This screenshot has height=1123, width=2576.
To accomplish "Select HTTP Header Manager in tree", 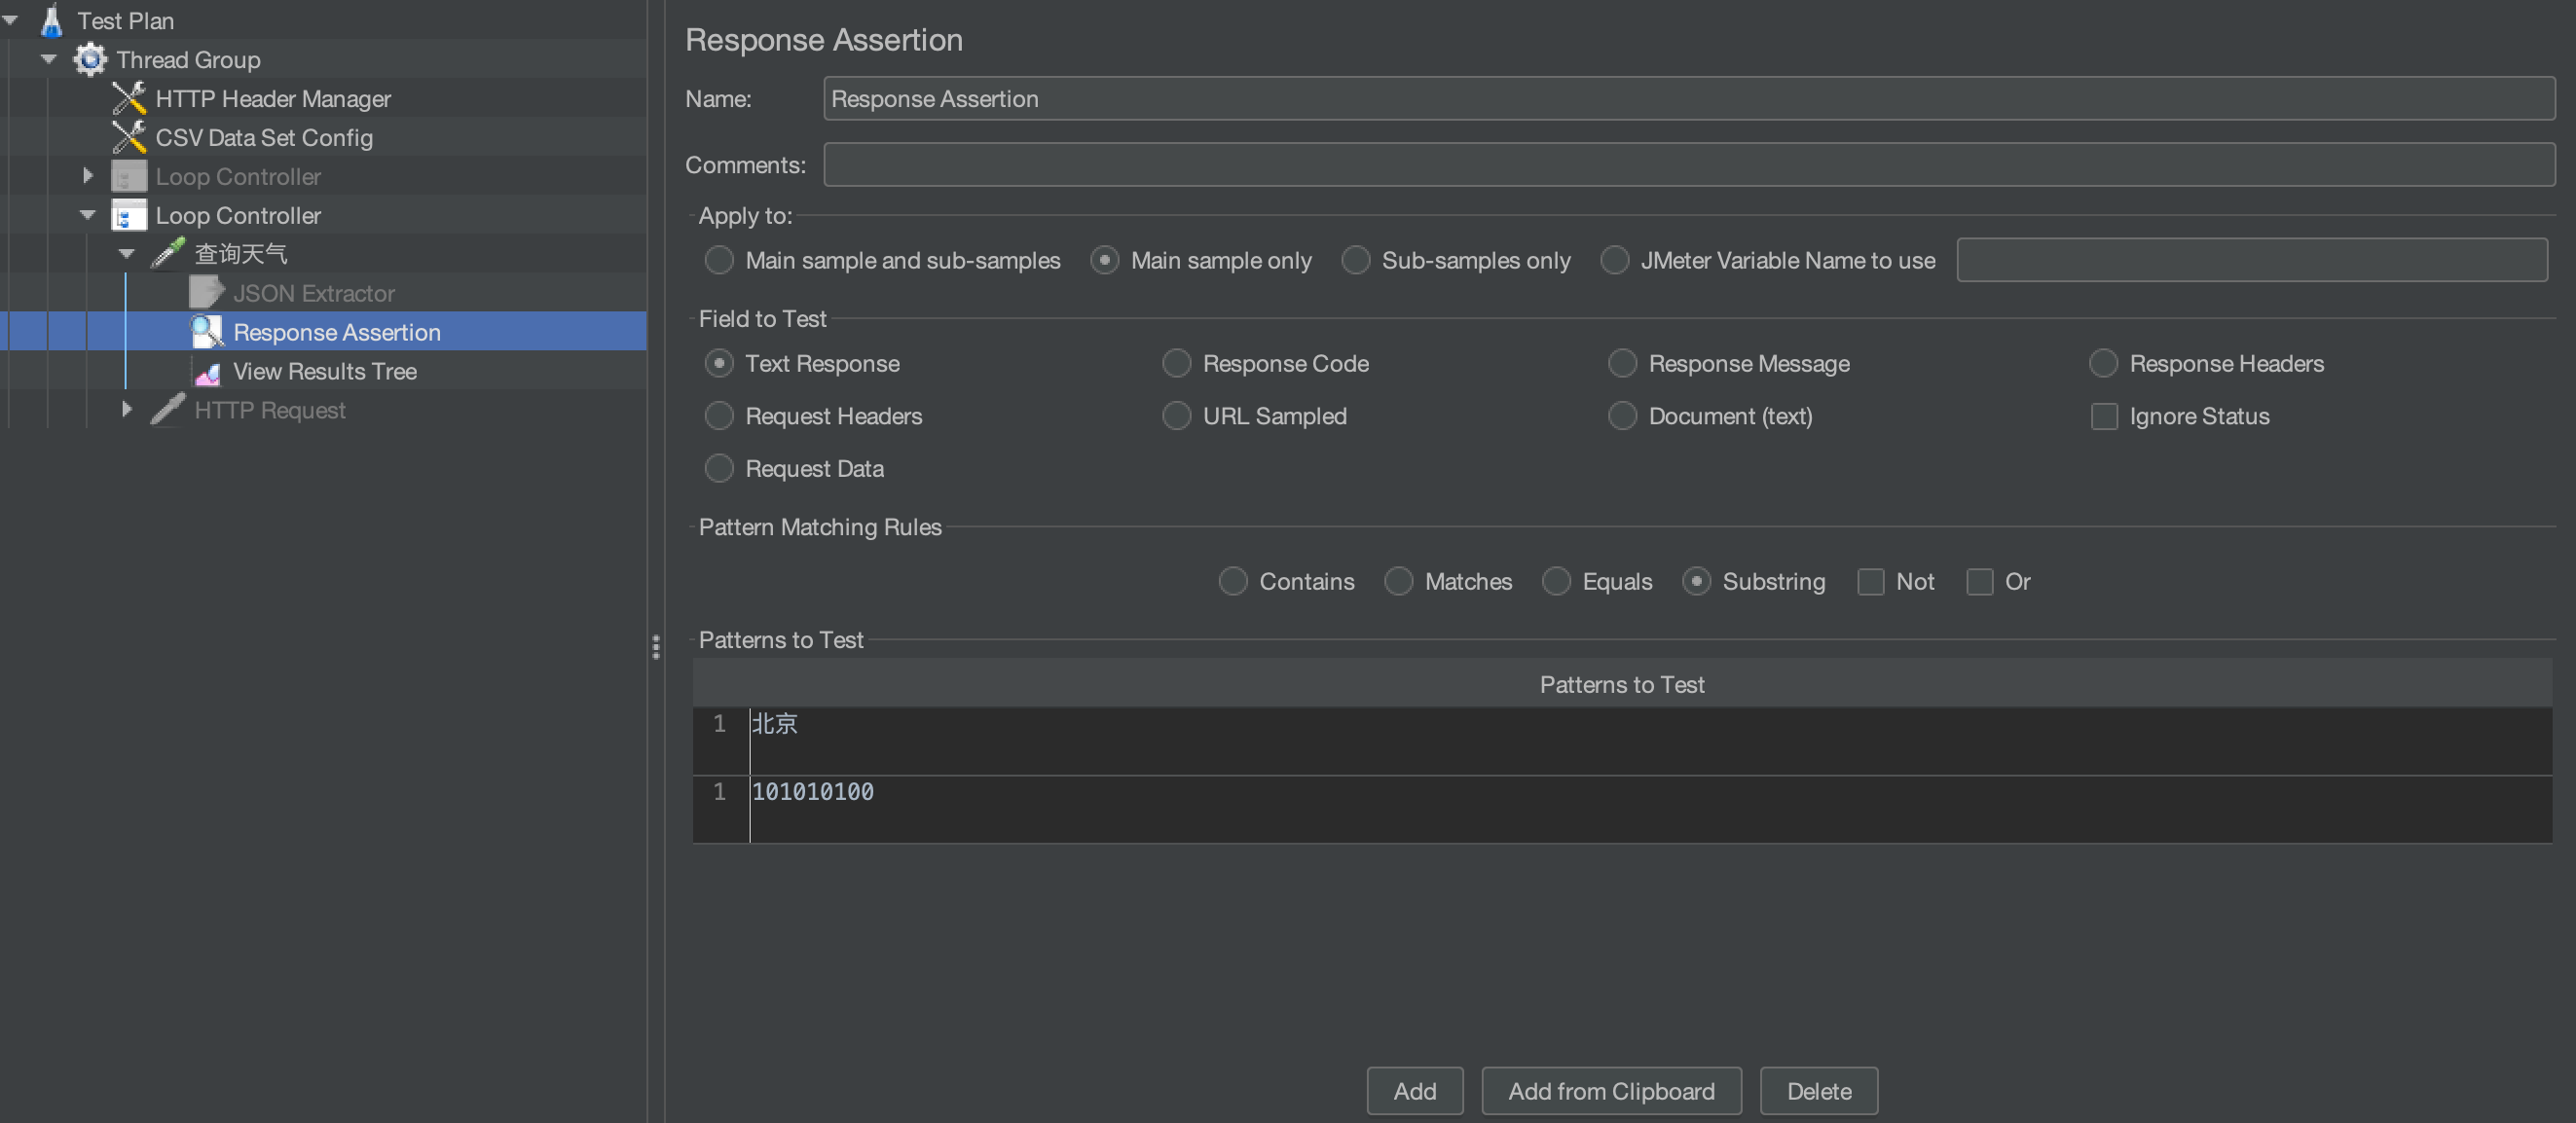I will pyautogui.click(x=273, y=98).
